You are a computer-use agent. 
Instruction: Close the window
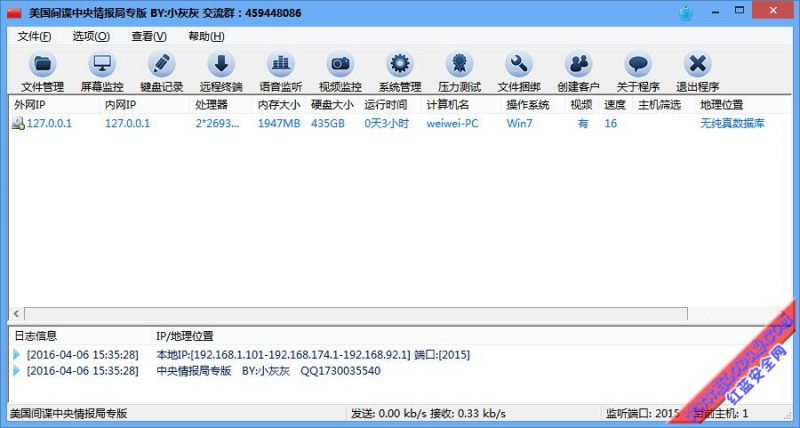773,10
